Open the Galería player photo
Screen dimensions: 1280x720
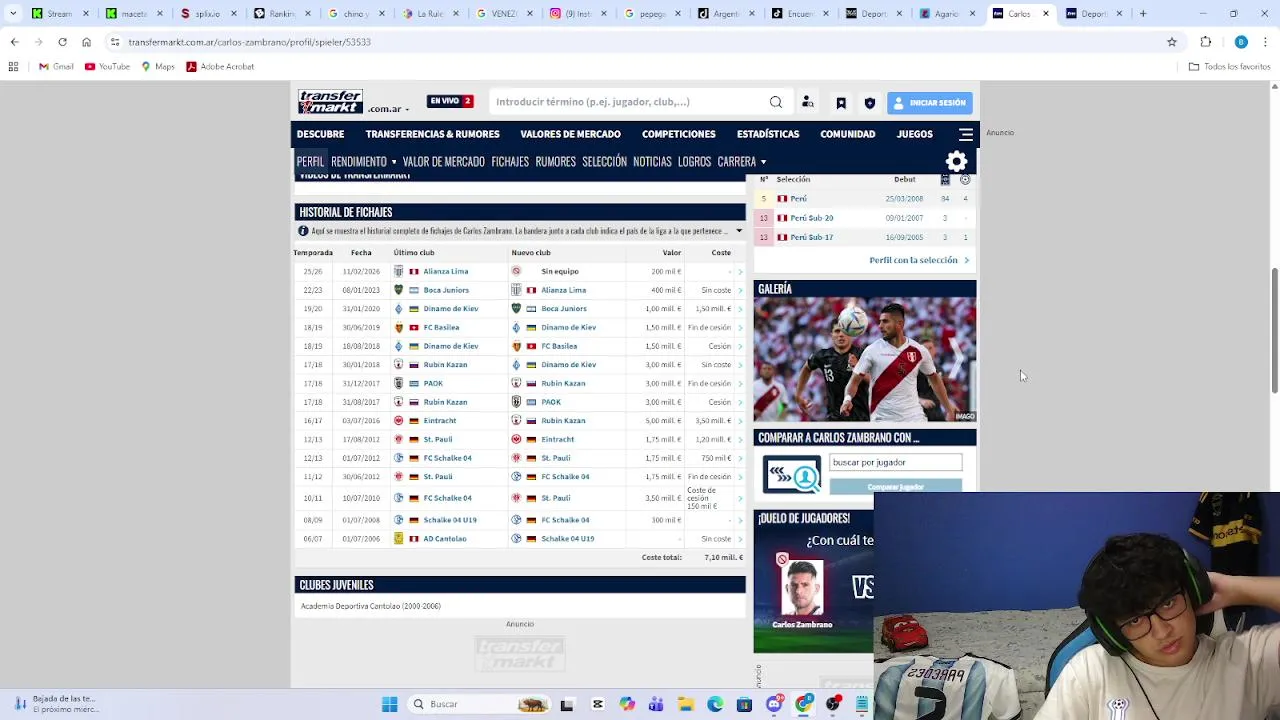865,360
